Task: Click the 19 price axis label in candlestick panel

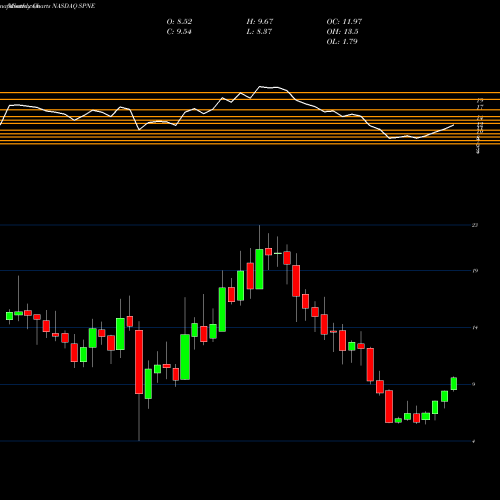Action: point(475,271)
